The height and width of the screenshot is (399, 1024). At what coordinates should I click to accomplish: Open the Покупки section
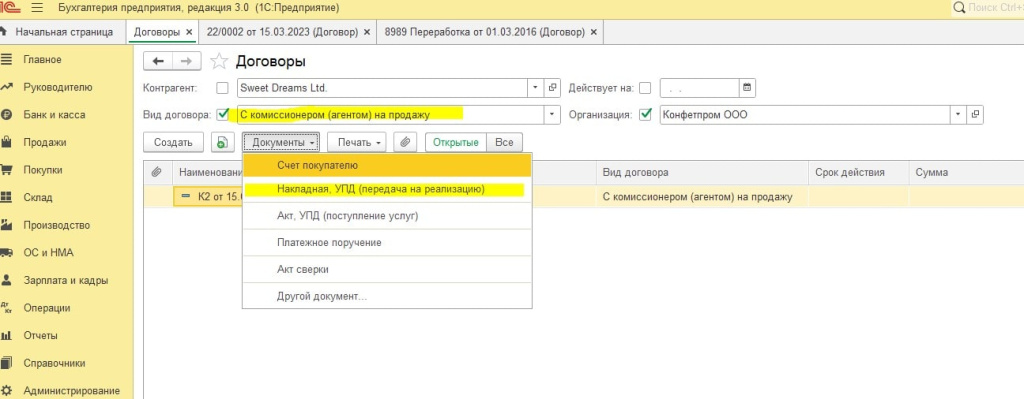pos(42,170)
